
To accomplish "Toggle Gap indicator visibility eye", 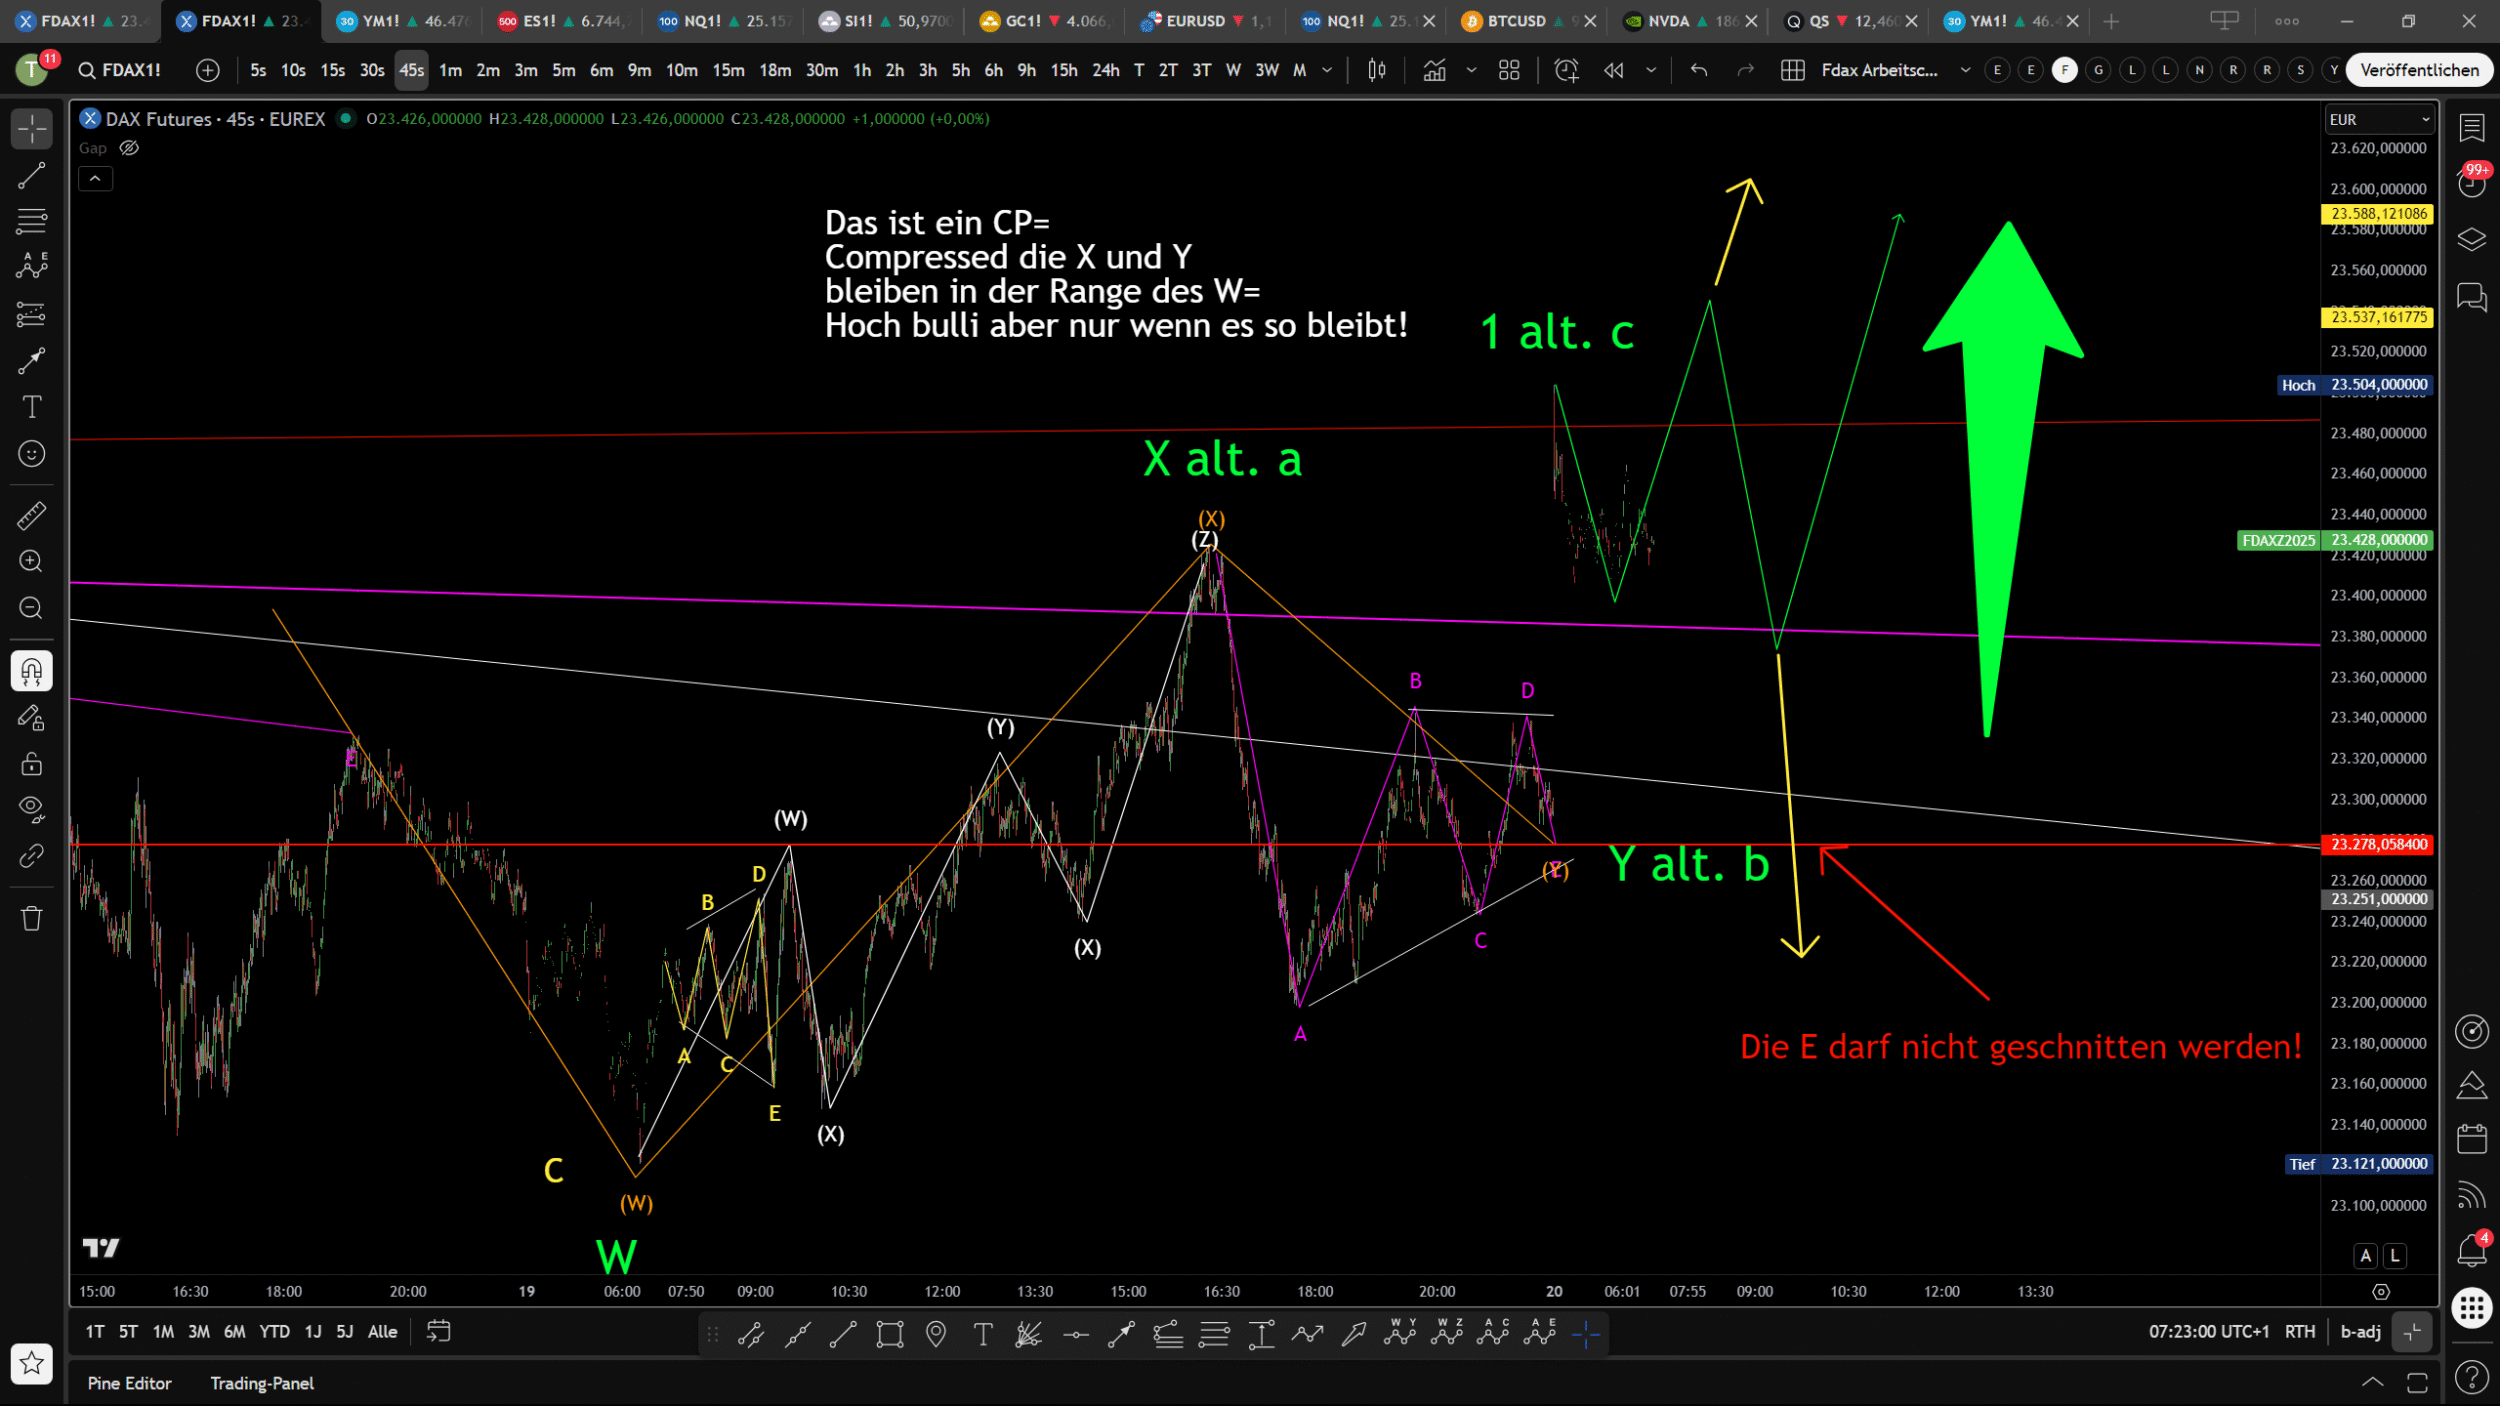I will 129,148.
